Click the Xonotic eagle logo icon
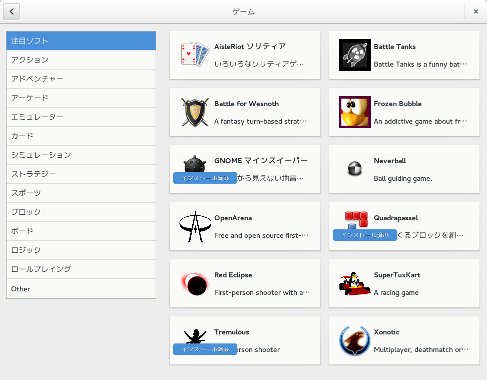Image resolution: width=487 pixels, height=380 pixels. 355,341
